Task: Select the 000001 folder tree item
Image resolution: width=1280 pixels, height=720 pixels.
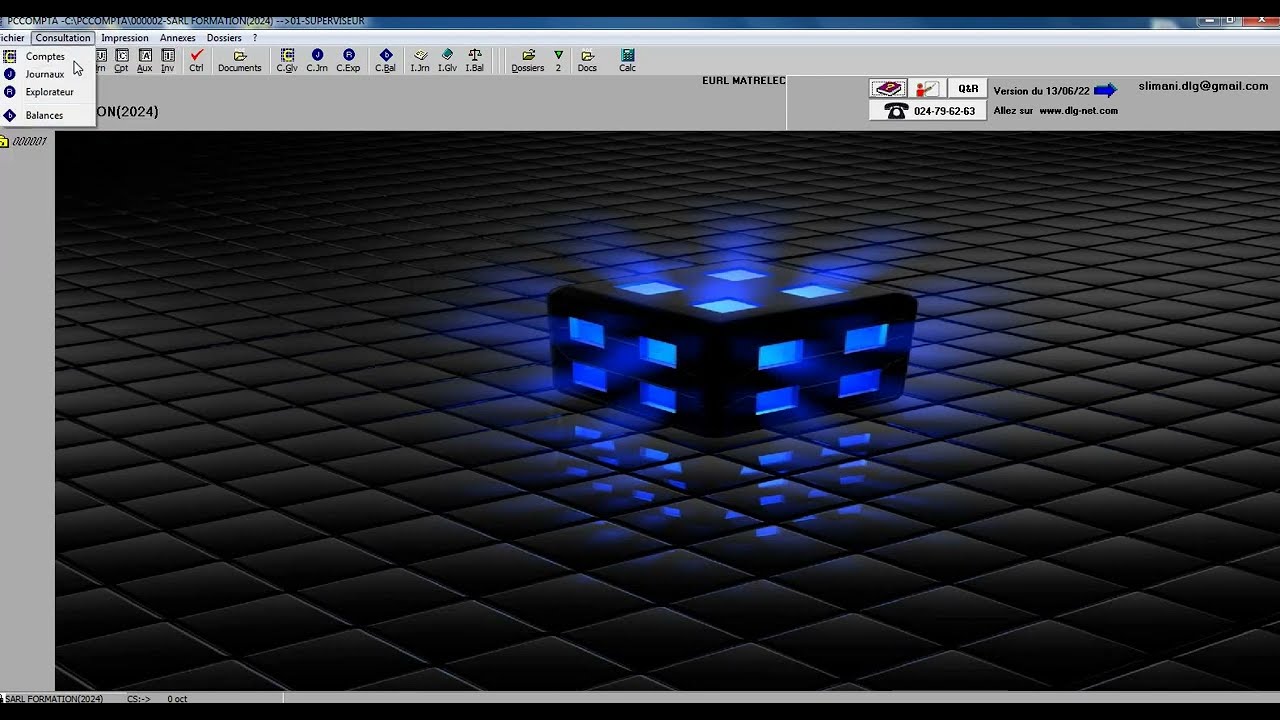Action: [x=24, y=142]
